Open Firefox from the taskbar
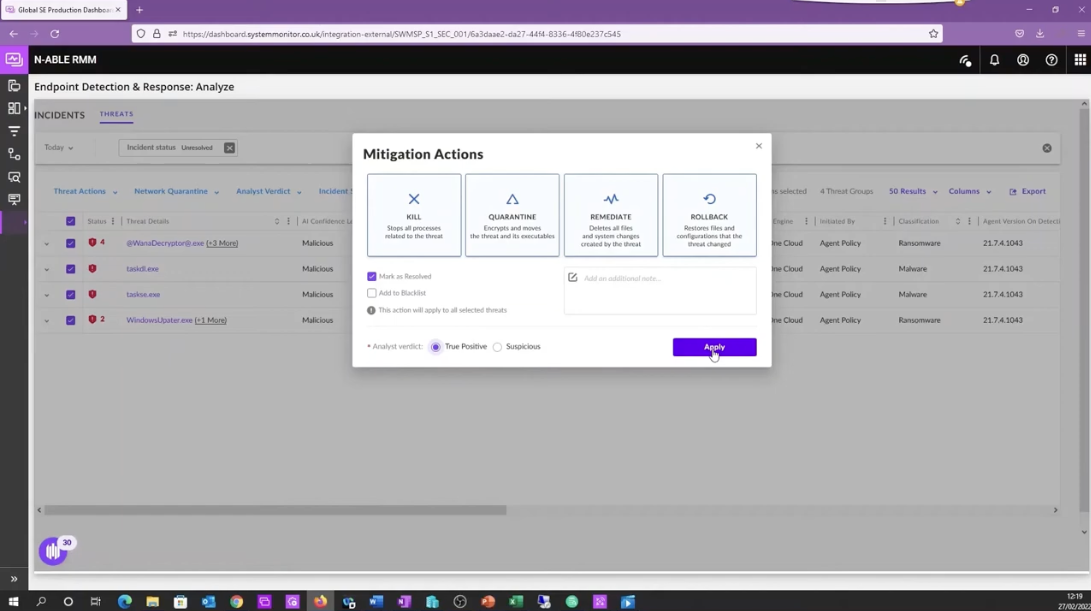Viewport: 1091px width, 611px height. point(320,601)
